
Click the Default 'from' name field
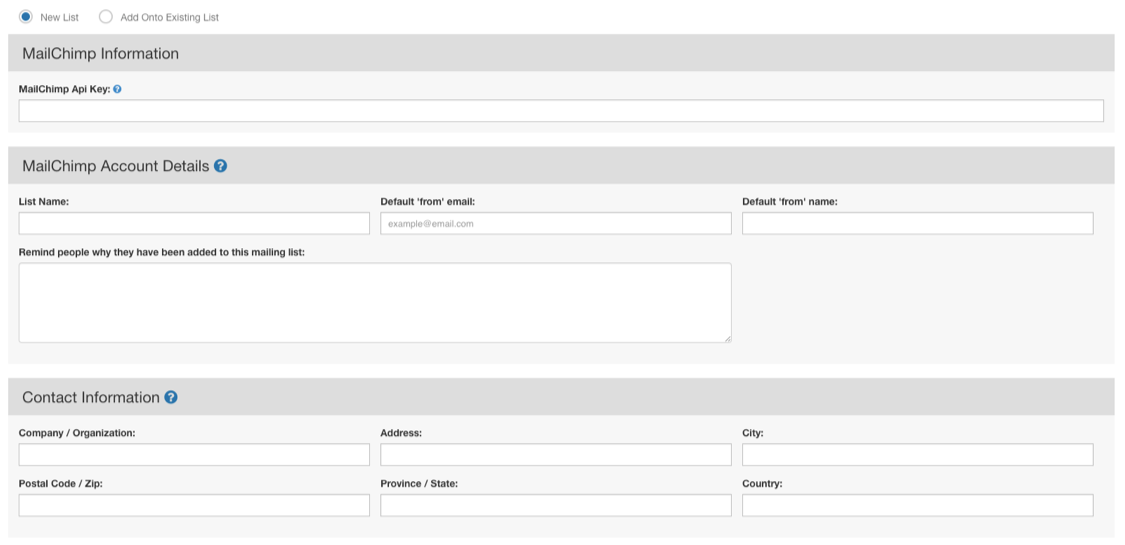click(918, 223)
